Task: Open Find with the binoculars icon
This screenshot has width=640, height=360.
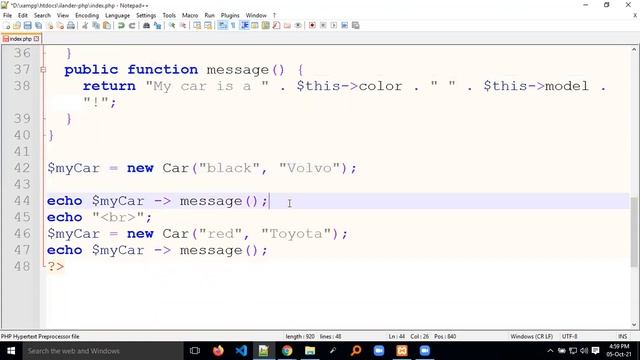Action: [146, 25]
